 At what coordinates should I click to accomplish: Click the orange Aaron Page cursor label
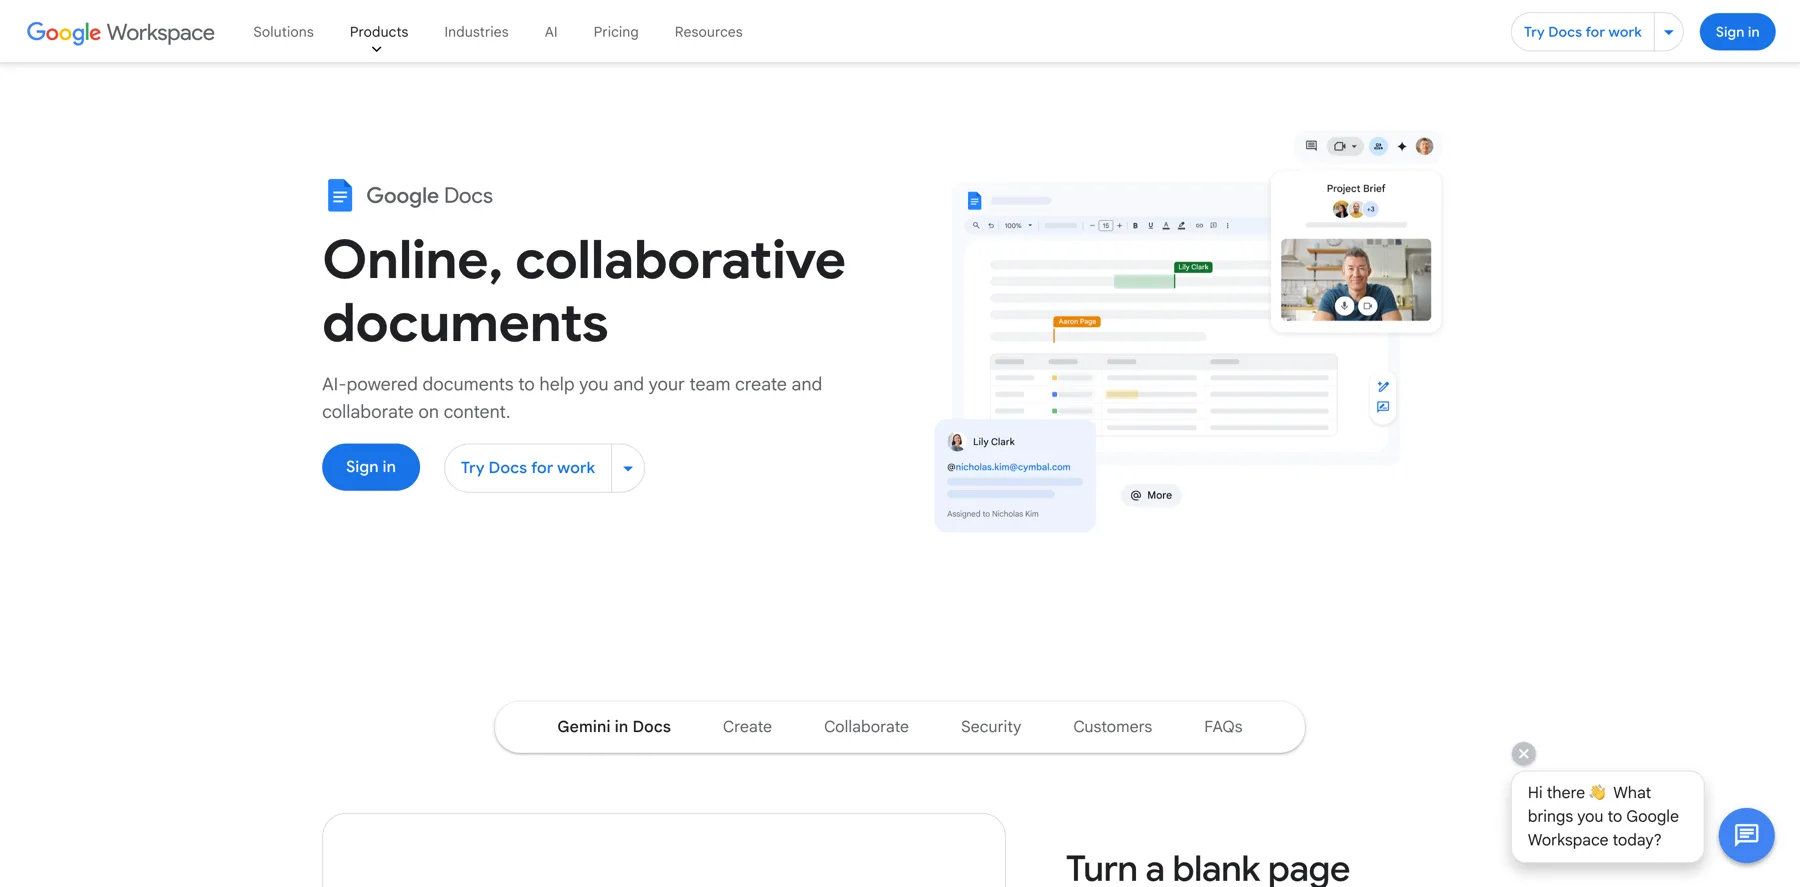click(x=1077, y=322)
